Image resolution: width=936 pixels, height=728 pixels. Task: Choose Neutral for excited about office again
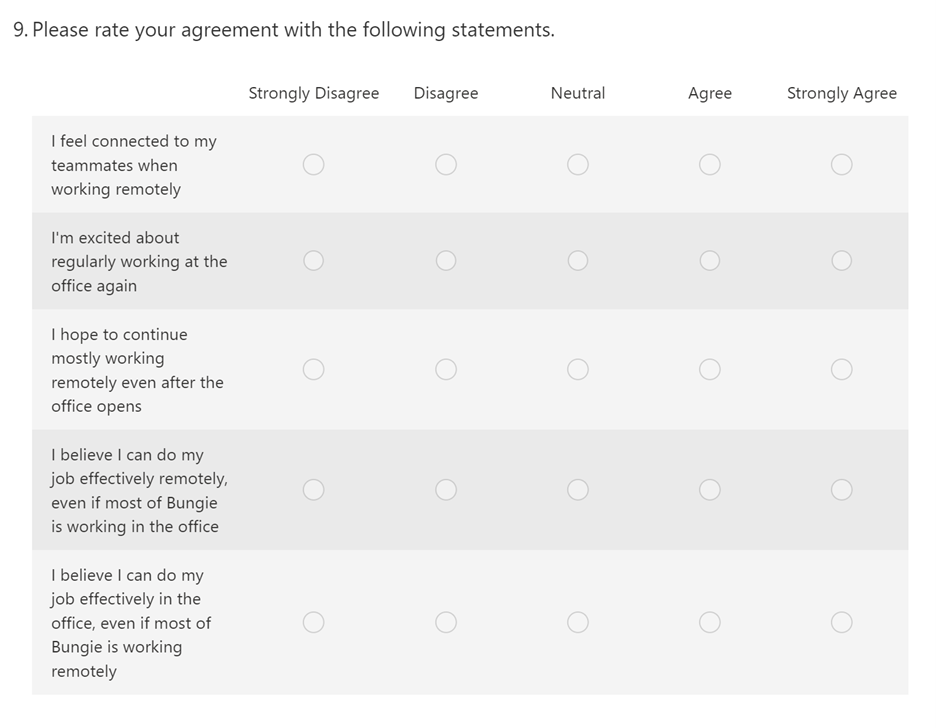(578, 261)
